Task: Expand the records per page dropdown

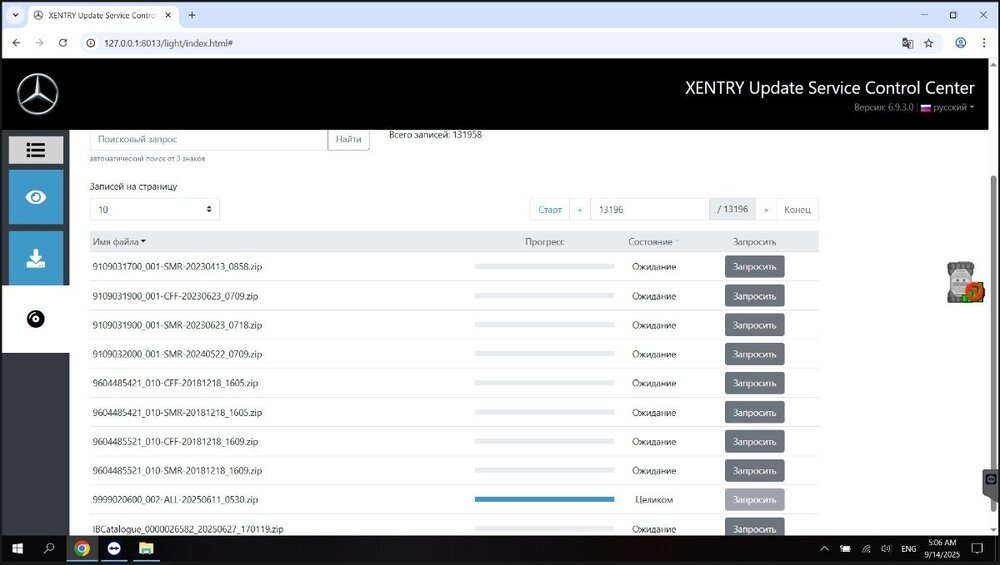Action: coord(154,209)
